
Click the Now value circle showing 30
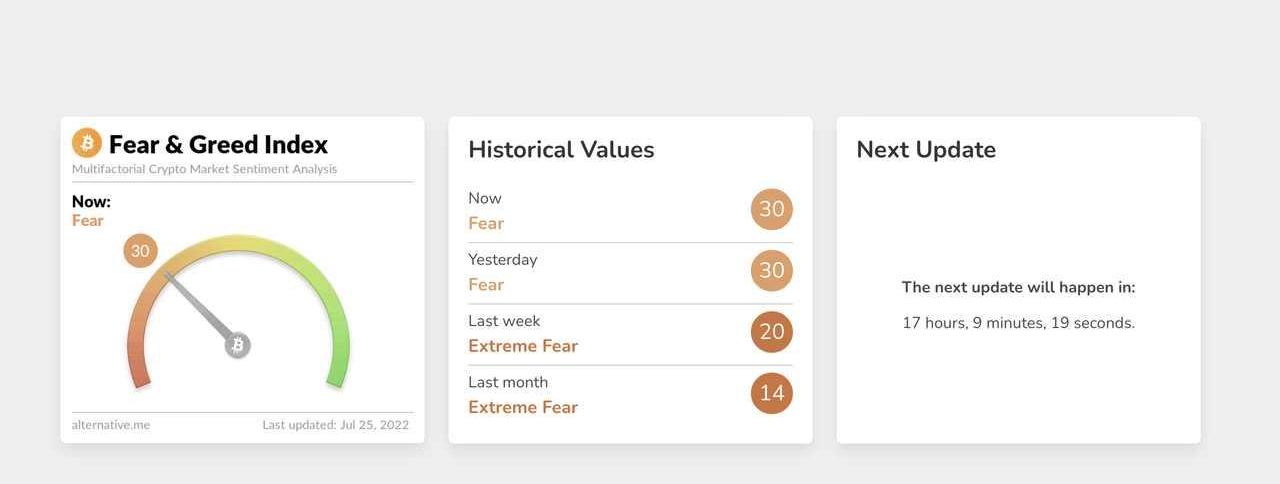pyautogui.click(x=772, y=210)
